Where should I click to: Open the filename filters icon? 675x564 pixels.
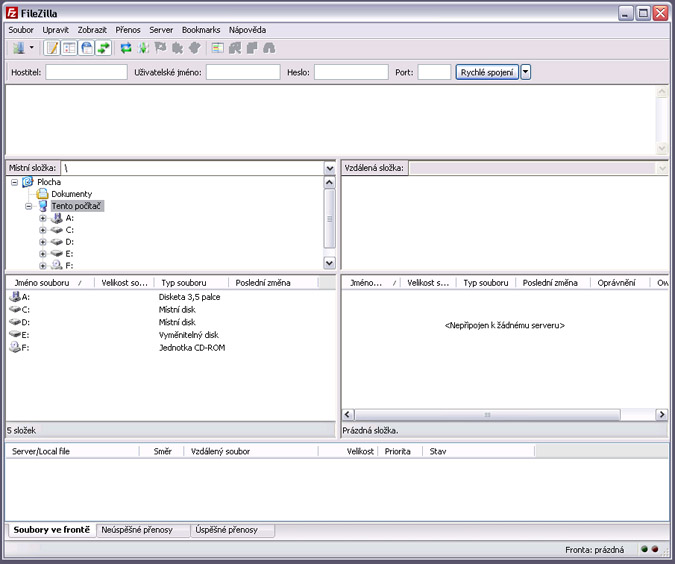pos(217,48)
